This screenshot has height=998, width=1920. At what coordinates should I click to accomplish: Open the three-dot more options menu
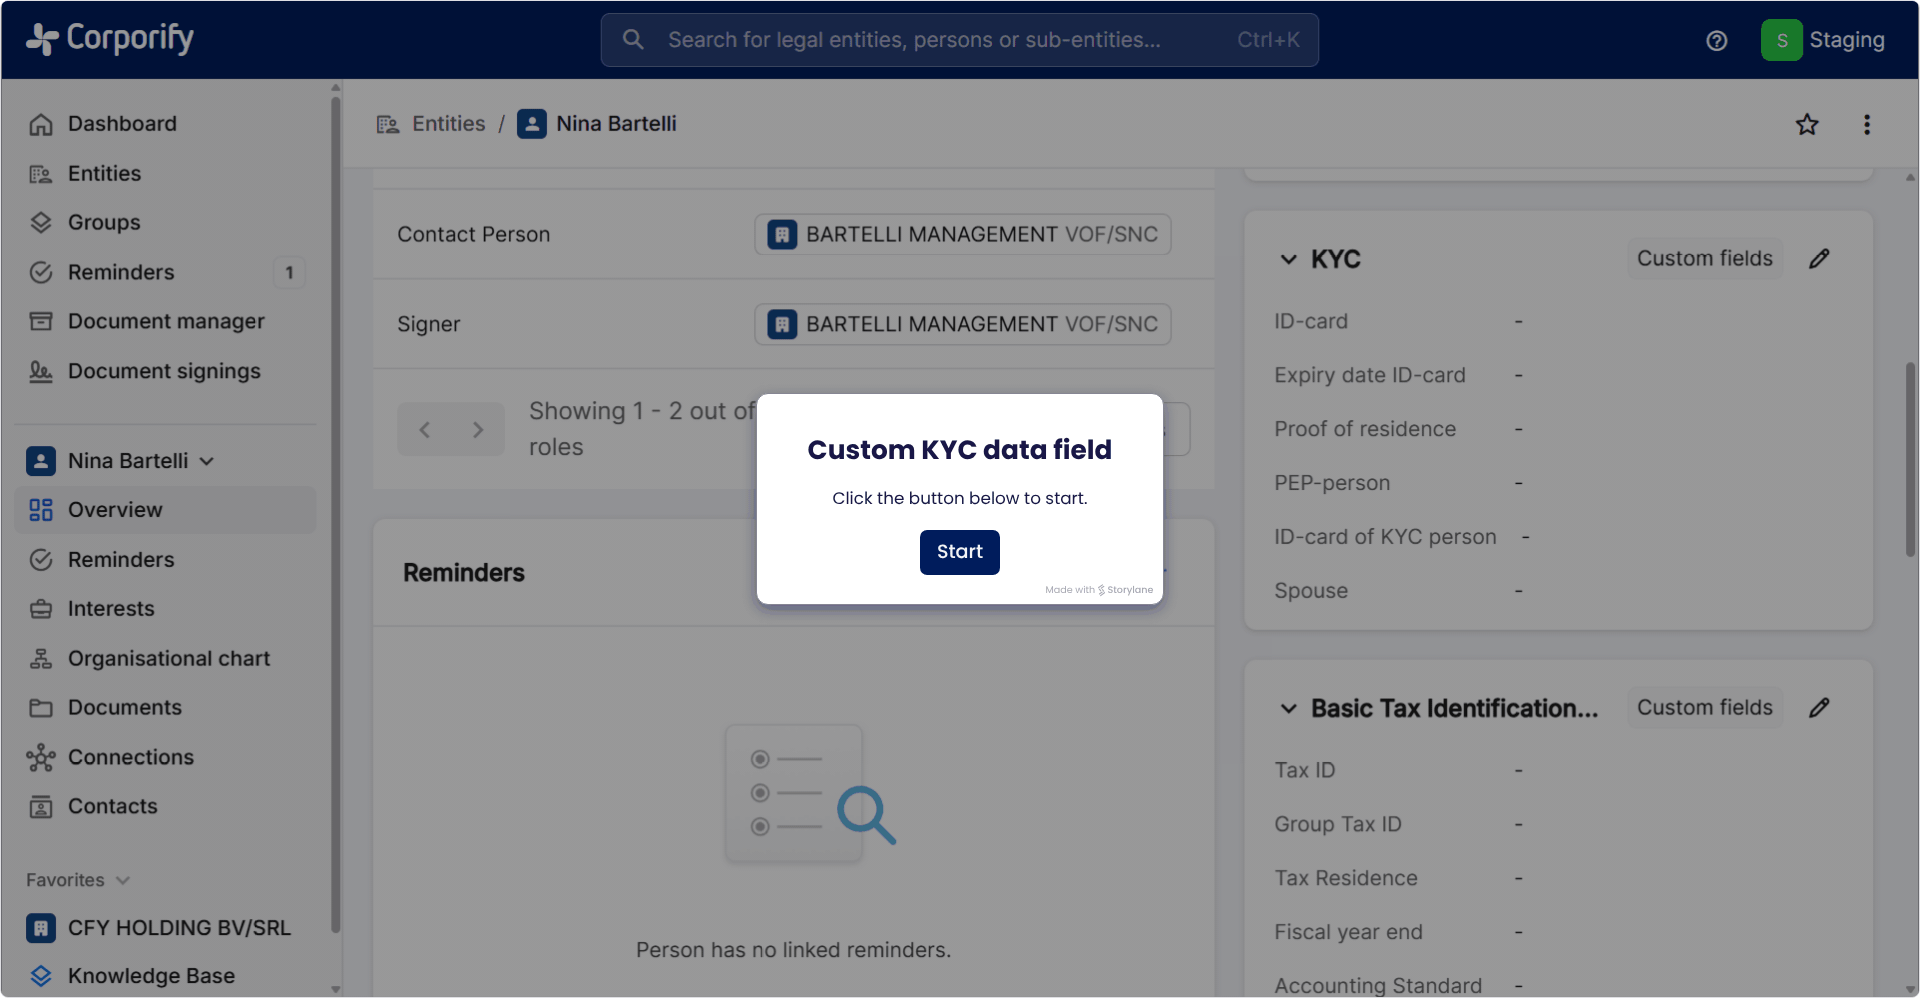point(1866,125)
